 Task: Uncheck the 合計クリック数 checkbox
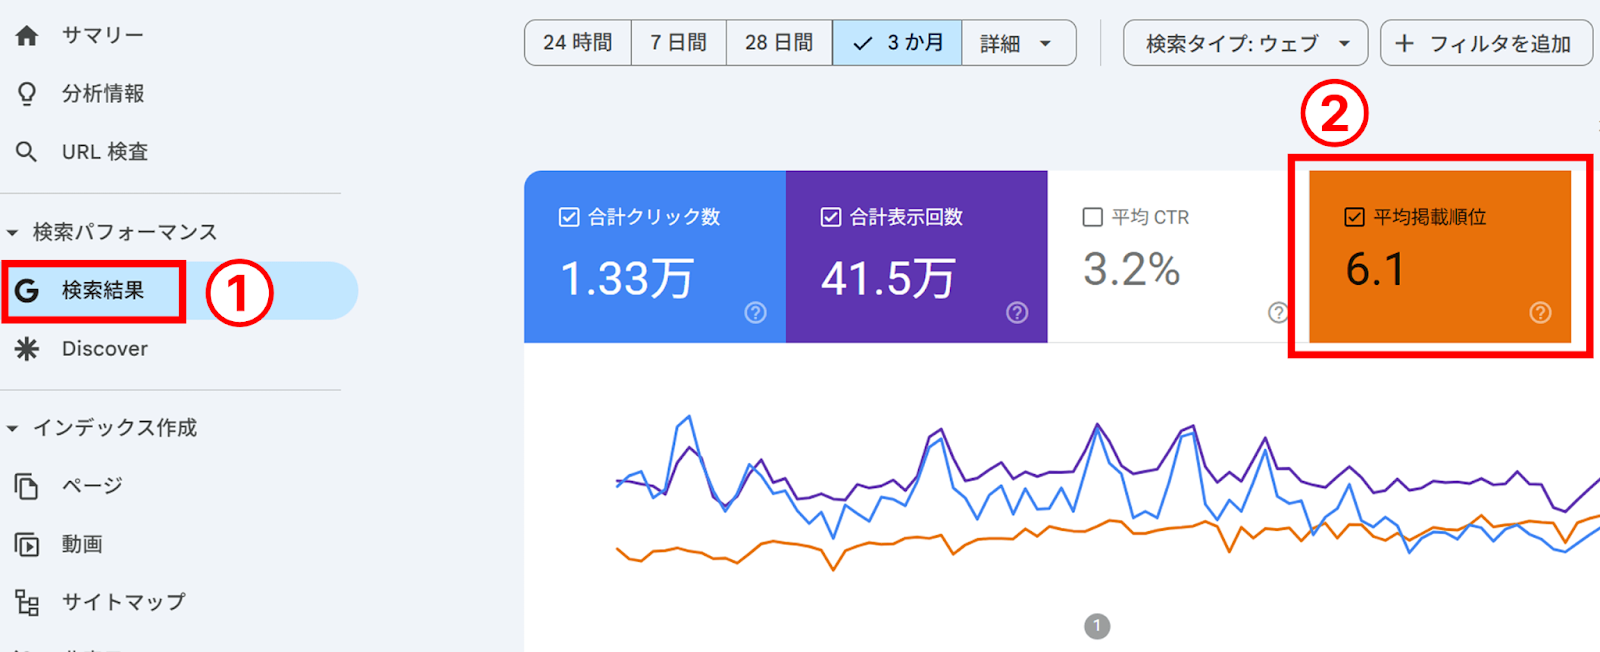pos(569,217)
